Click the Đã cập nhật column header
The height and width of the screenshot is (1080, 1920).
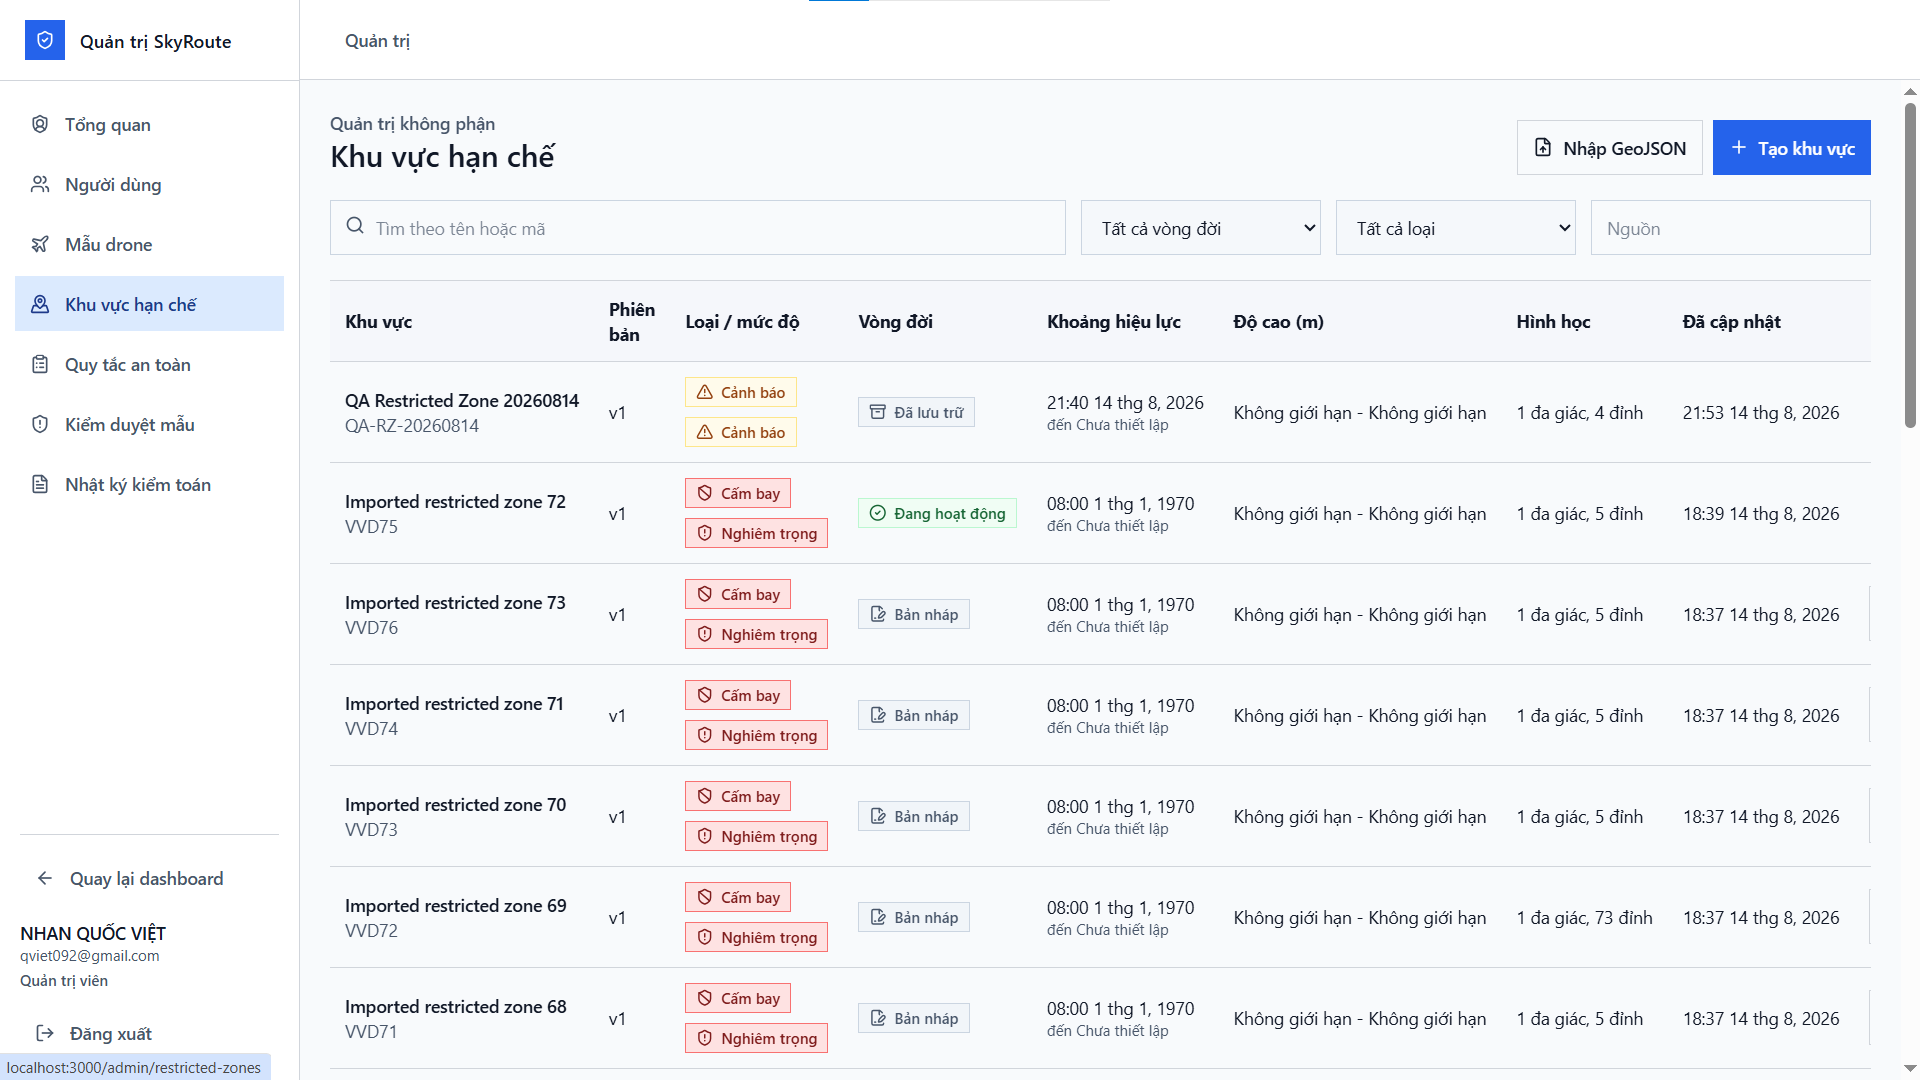pos(1731,321)
